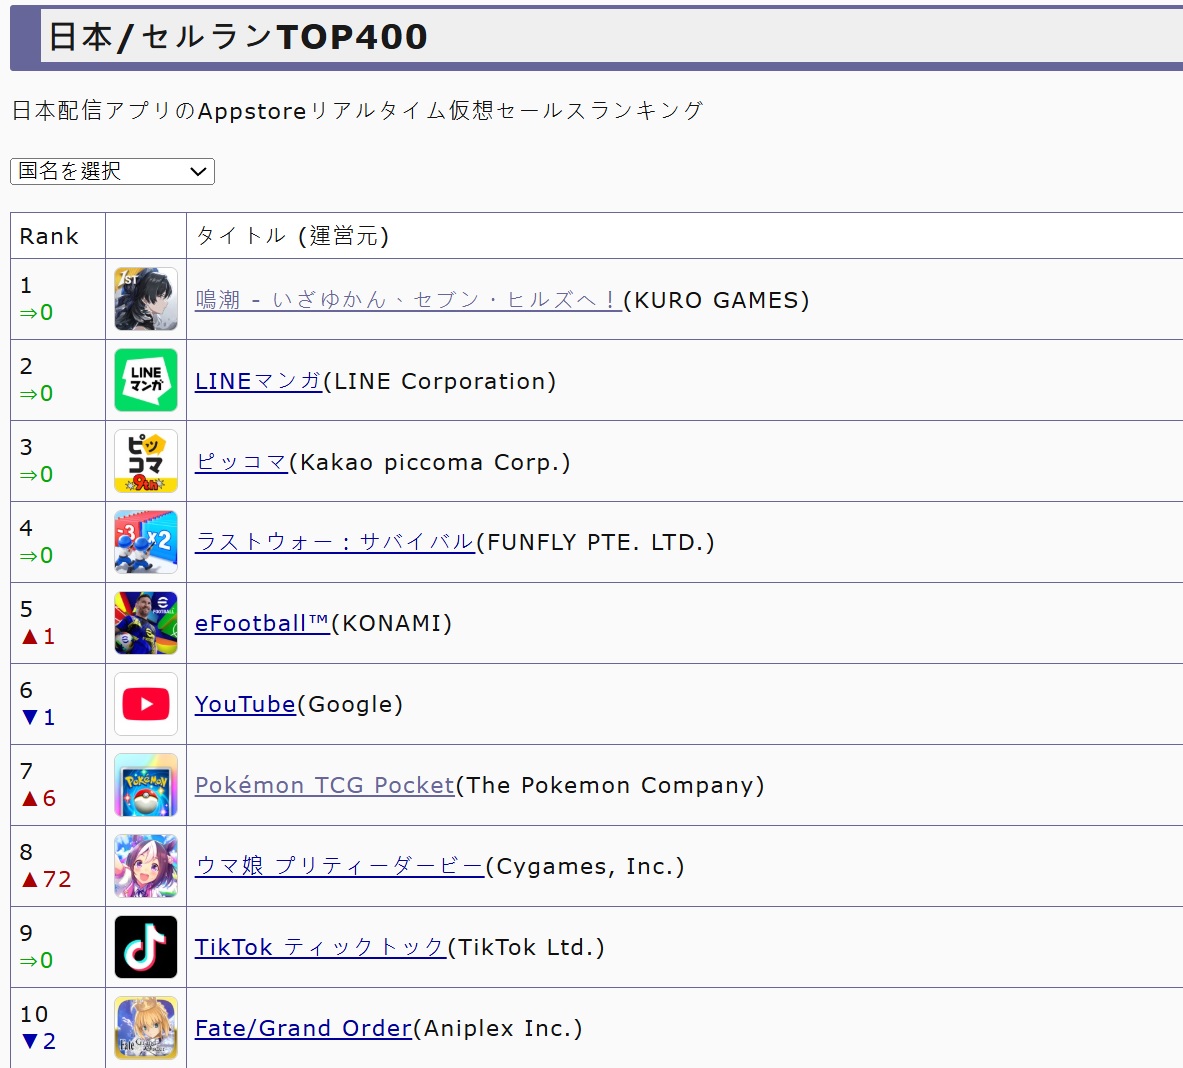Open the ピッコマ title link

(241, 462)
